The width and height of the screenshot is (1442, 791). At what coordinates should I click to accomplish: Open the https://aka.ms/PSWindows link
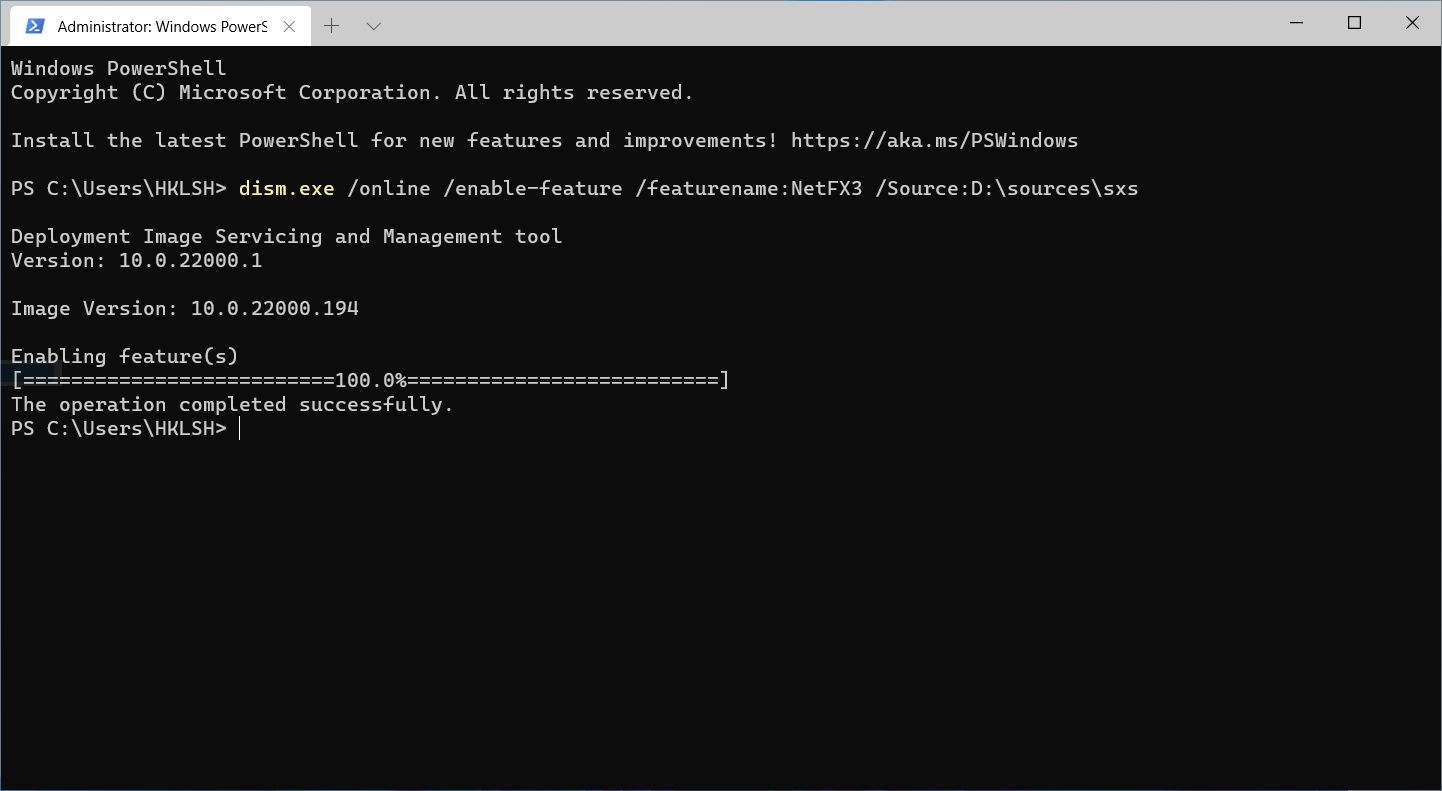click(934, 140)
